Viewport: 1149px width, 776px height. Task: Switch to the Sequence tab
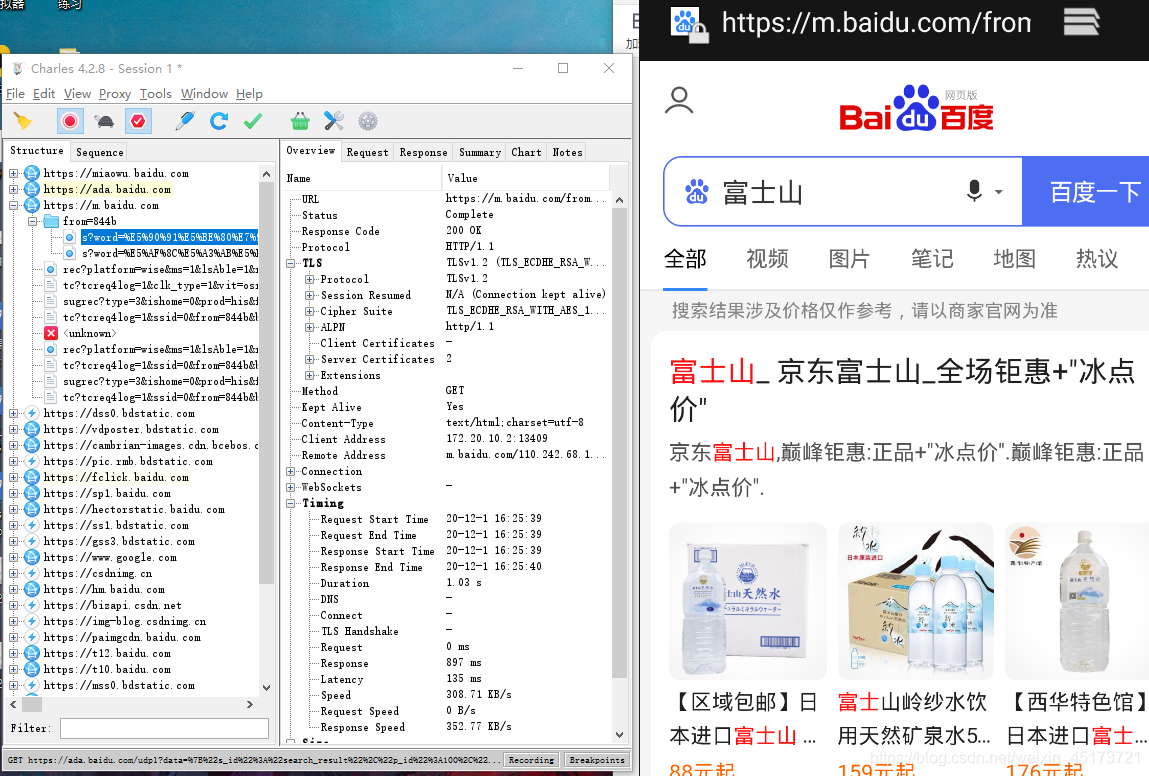pos(98,152)
